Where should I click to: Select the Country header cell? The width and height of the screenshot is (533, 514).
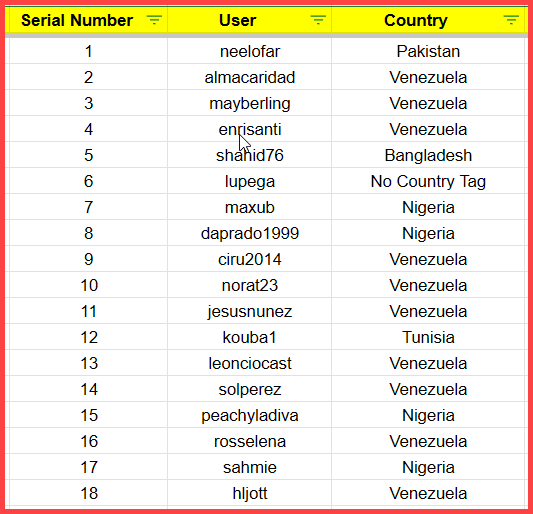(429, 20)
